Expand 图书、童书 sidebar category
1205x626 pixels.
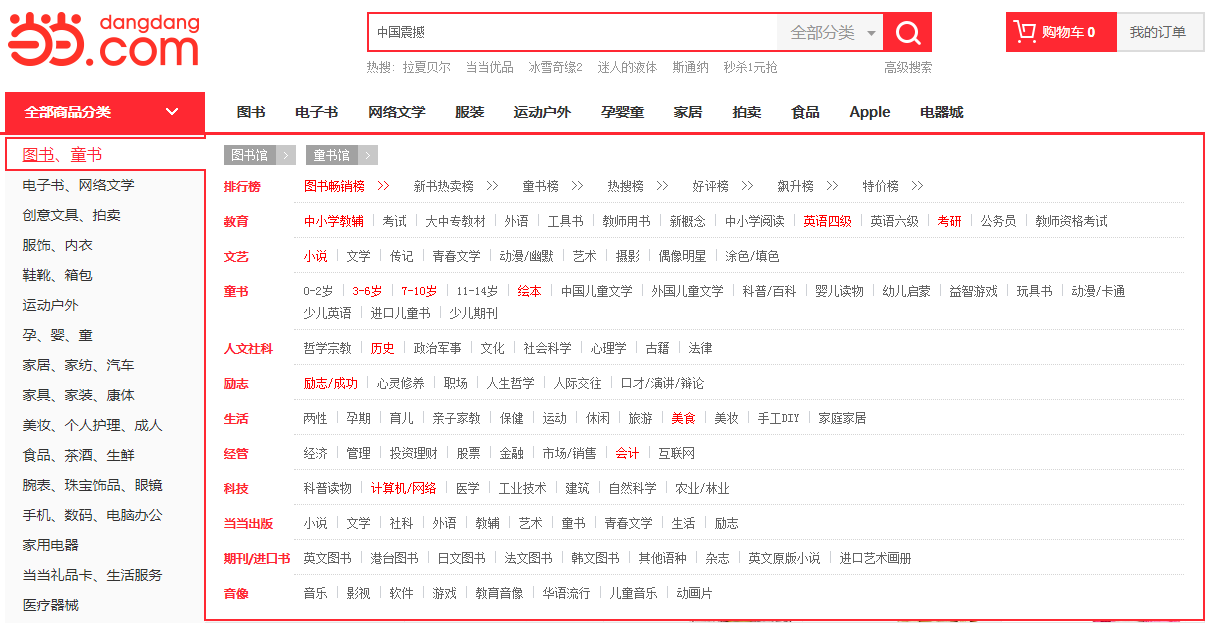tap(62, 155)
